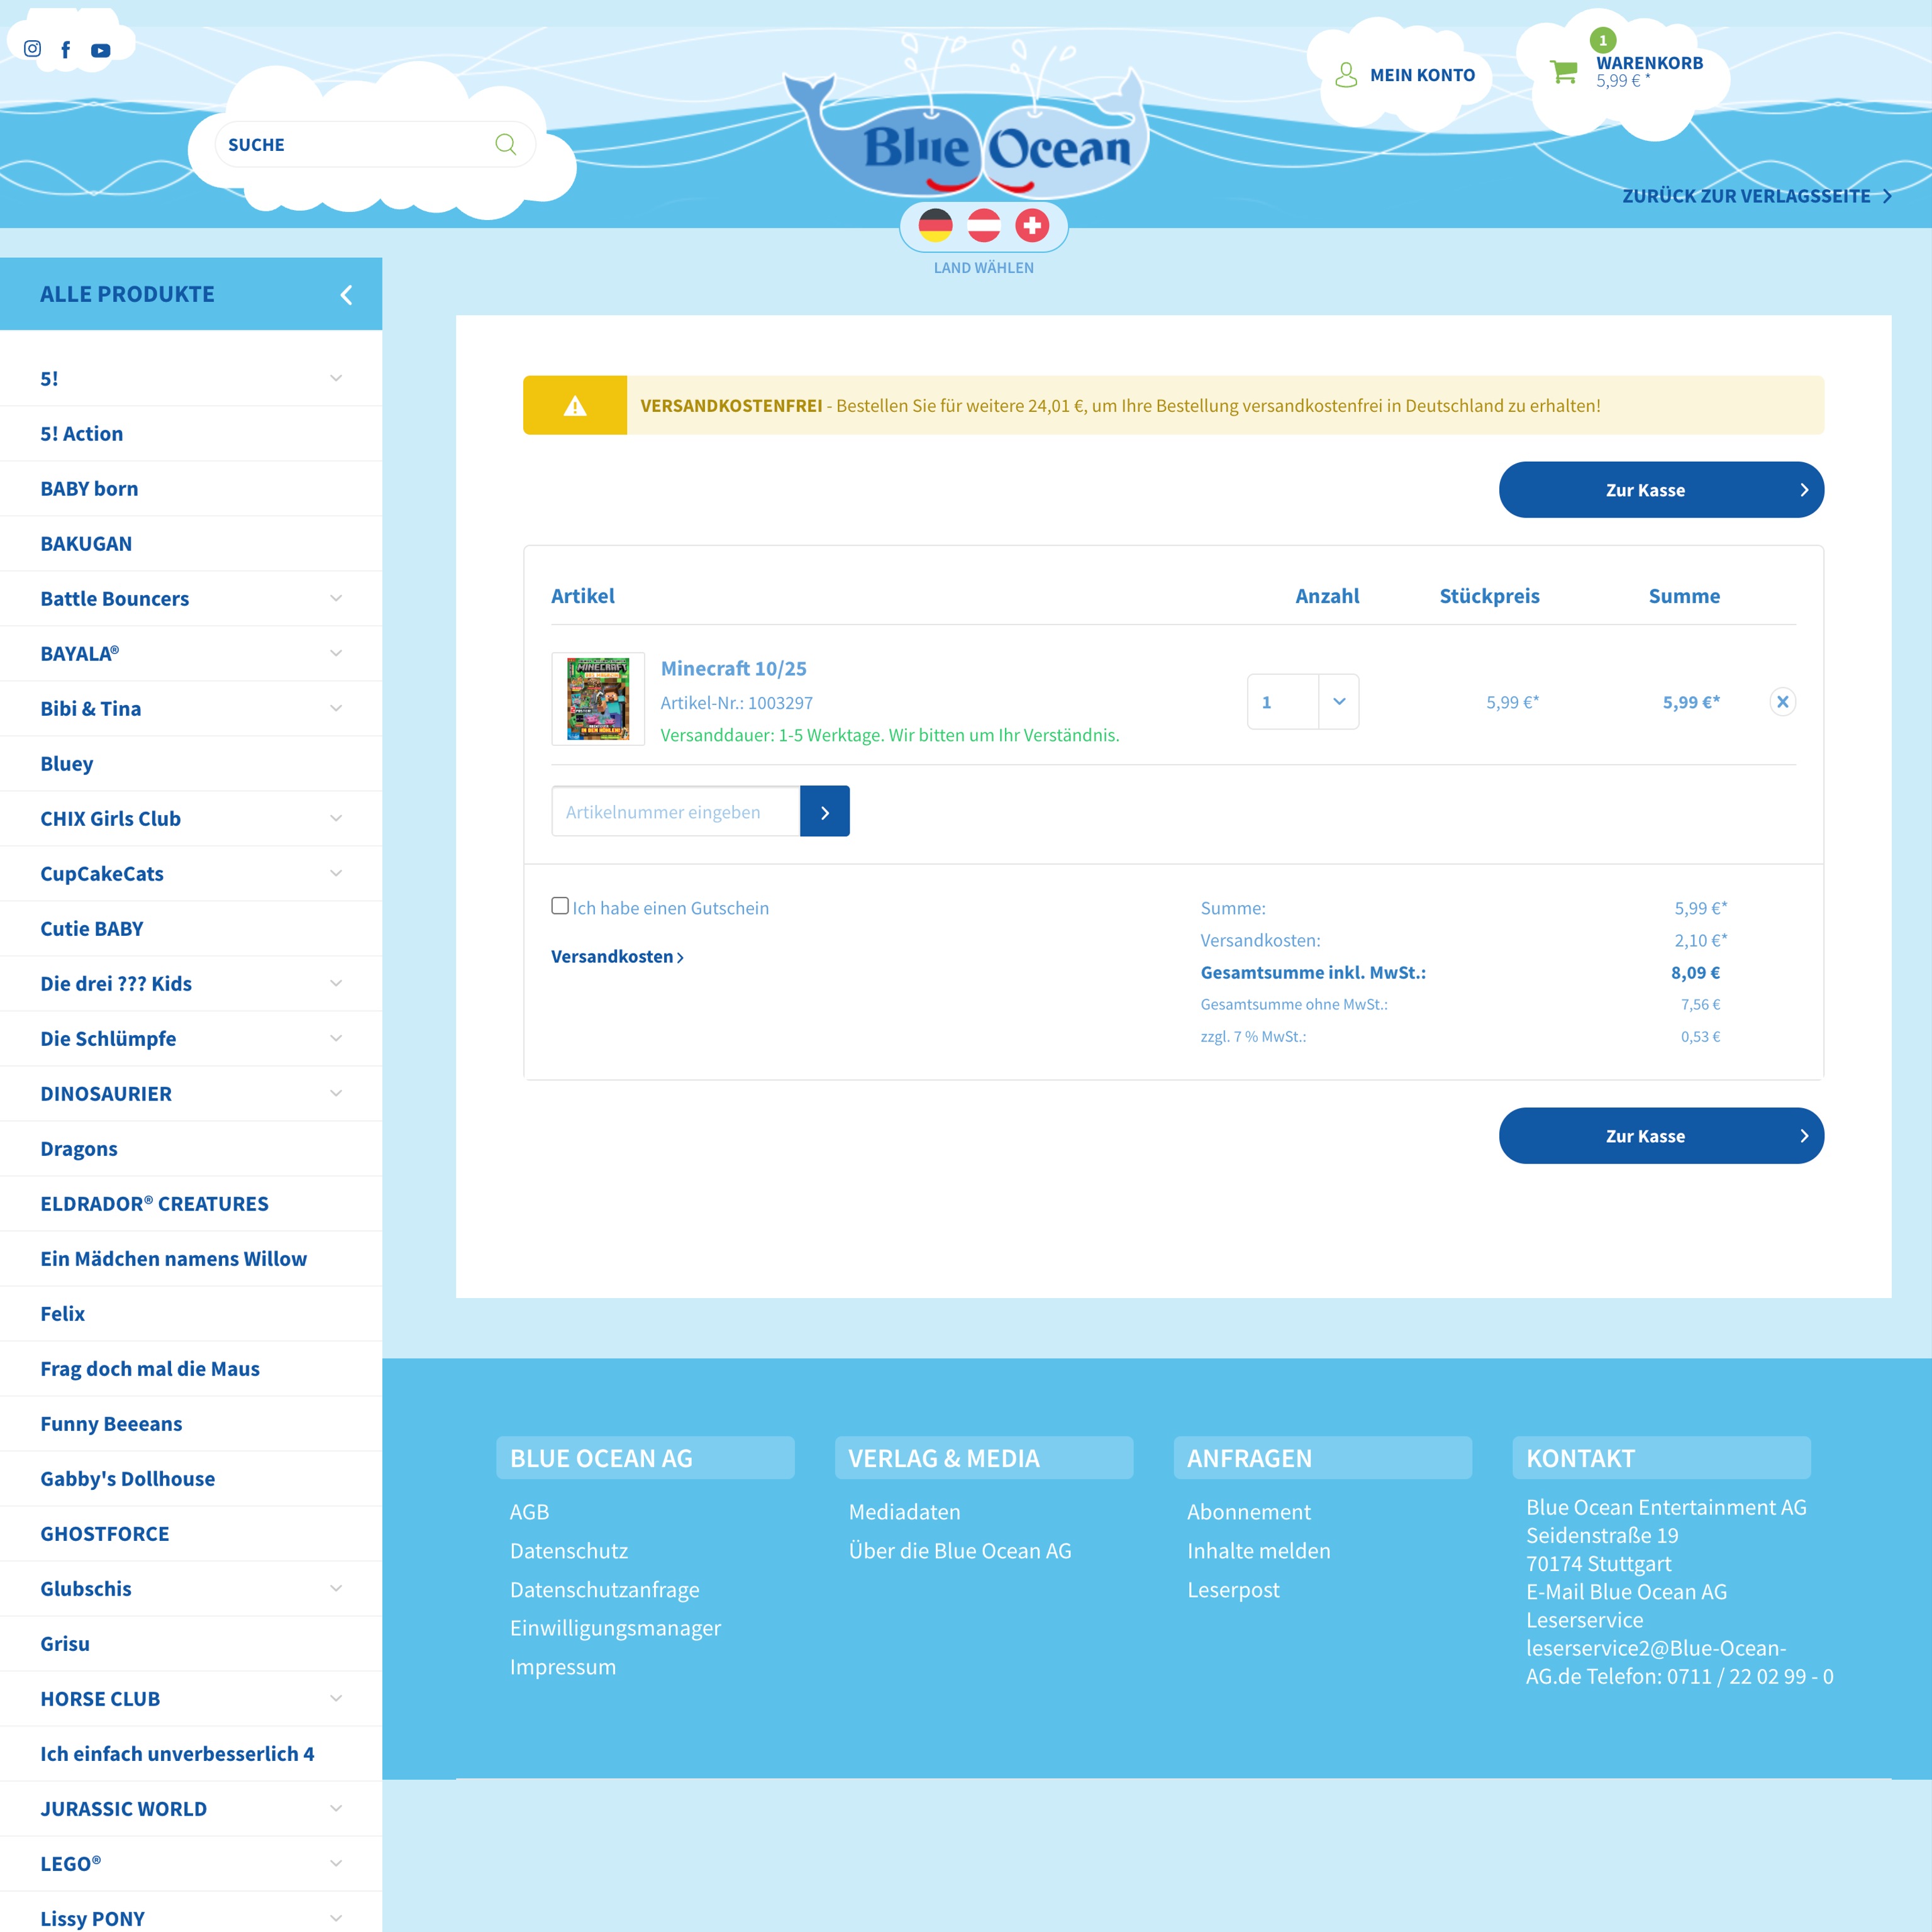Expand the Glubschis category chevron
The width and height of the screenshot is (1932, 1932).
coord(336,1588)
